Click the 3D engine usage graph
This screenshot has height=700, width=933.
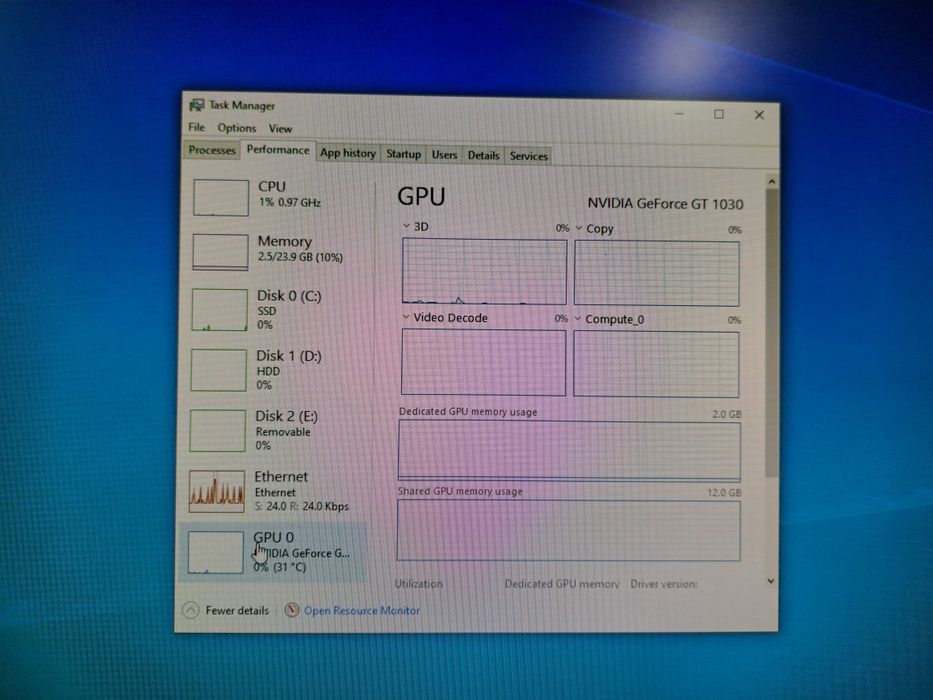[484, 271]
